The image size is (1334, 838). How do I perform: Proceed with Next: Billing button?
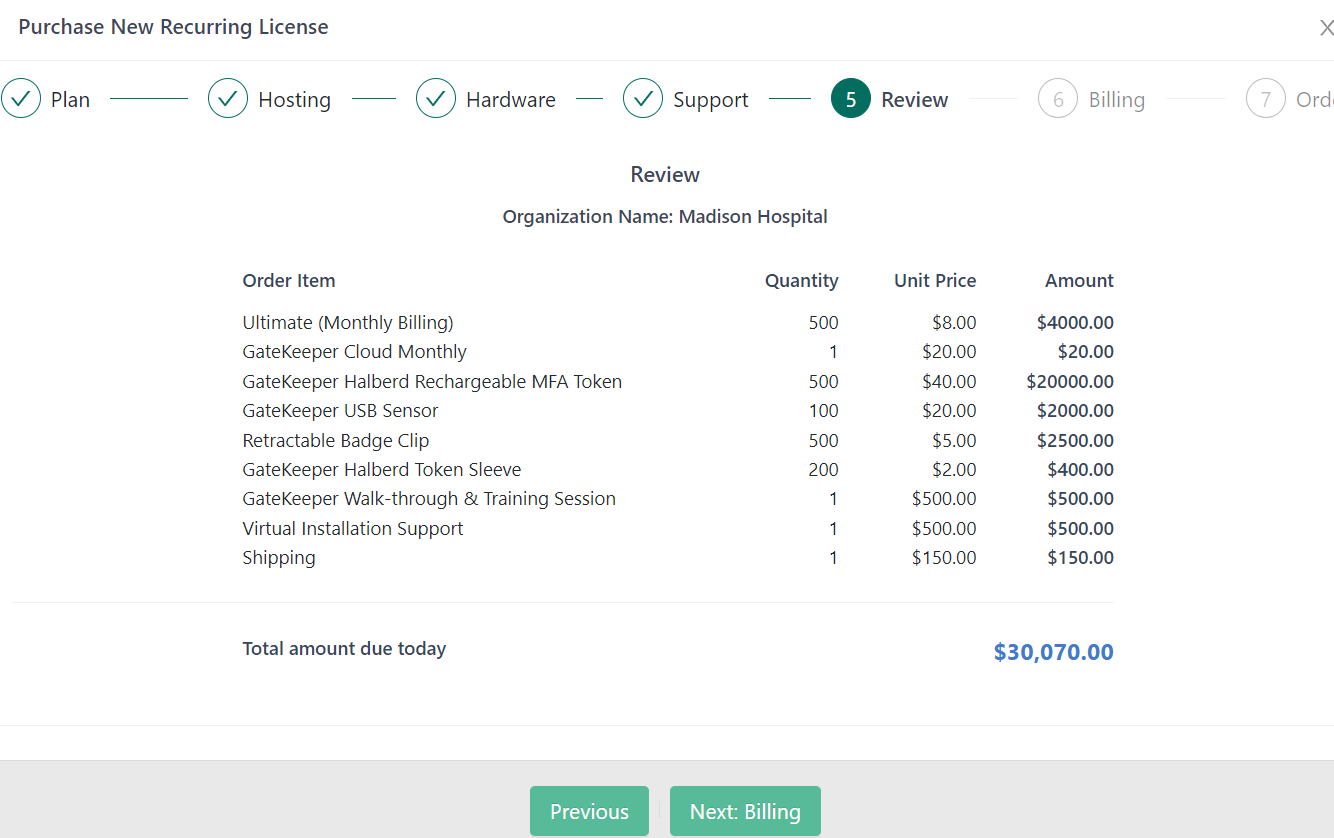pos(745,811)
